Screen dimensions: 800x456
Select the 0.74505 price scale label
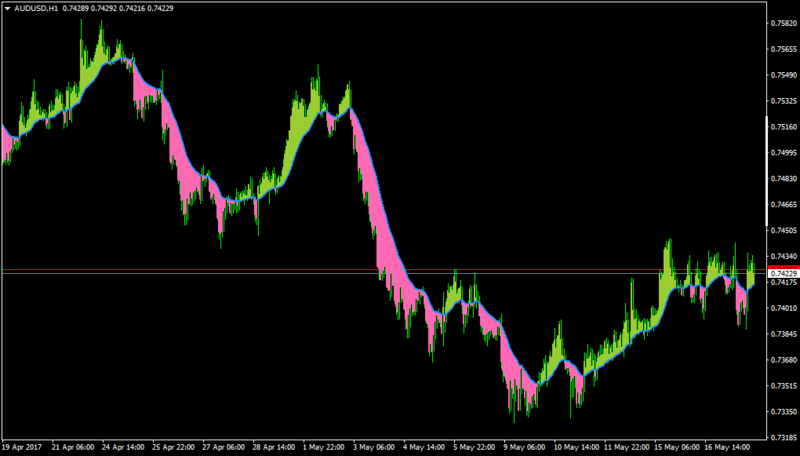(784, 231)
